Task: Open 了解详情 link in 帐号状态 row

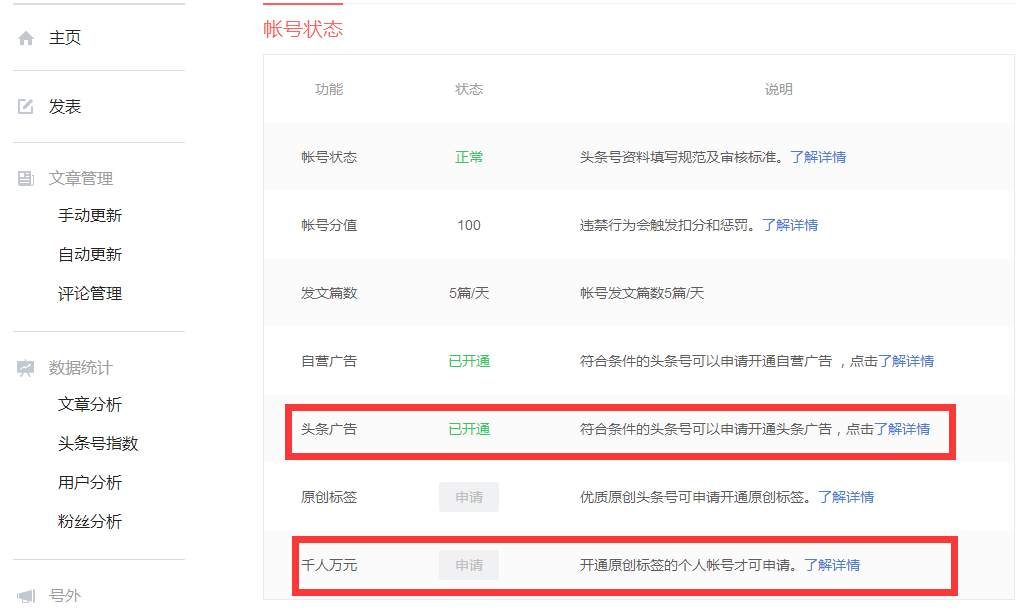Action: pyautogui.click(x=820, y=157)
